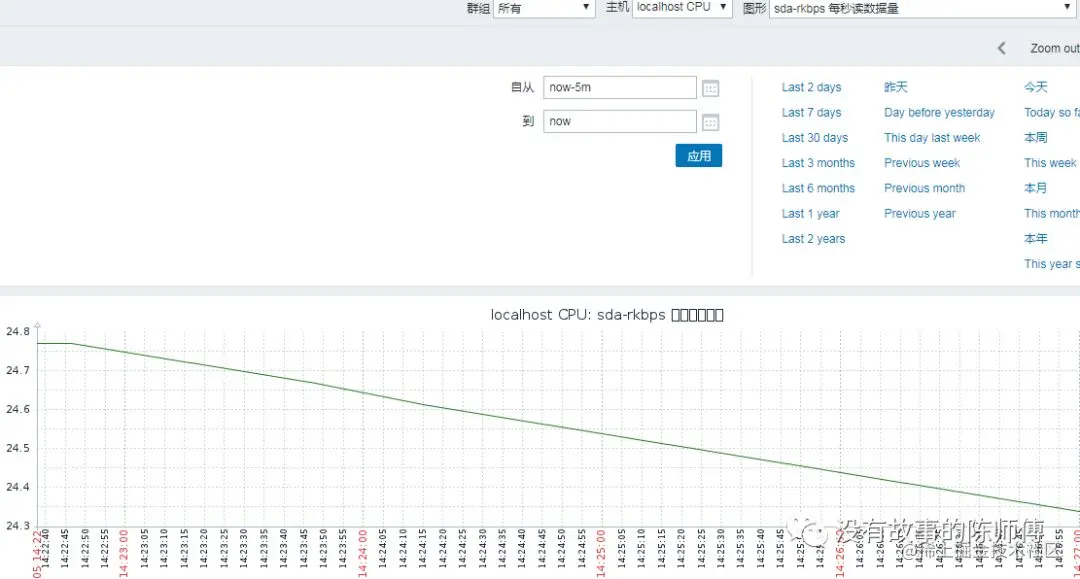Click the 24.5 y-axis label

[18, 448]
